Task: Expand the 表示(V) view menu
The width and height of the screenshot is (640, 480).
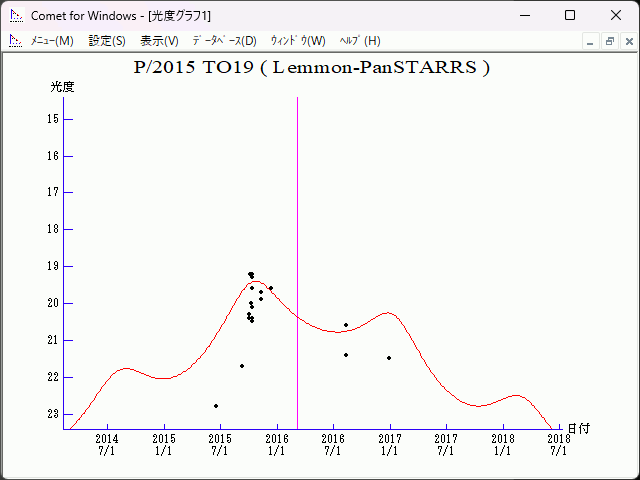Action: coord(159,41)
